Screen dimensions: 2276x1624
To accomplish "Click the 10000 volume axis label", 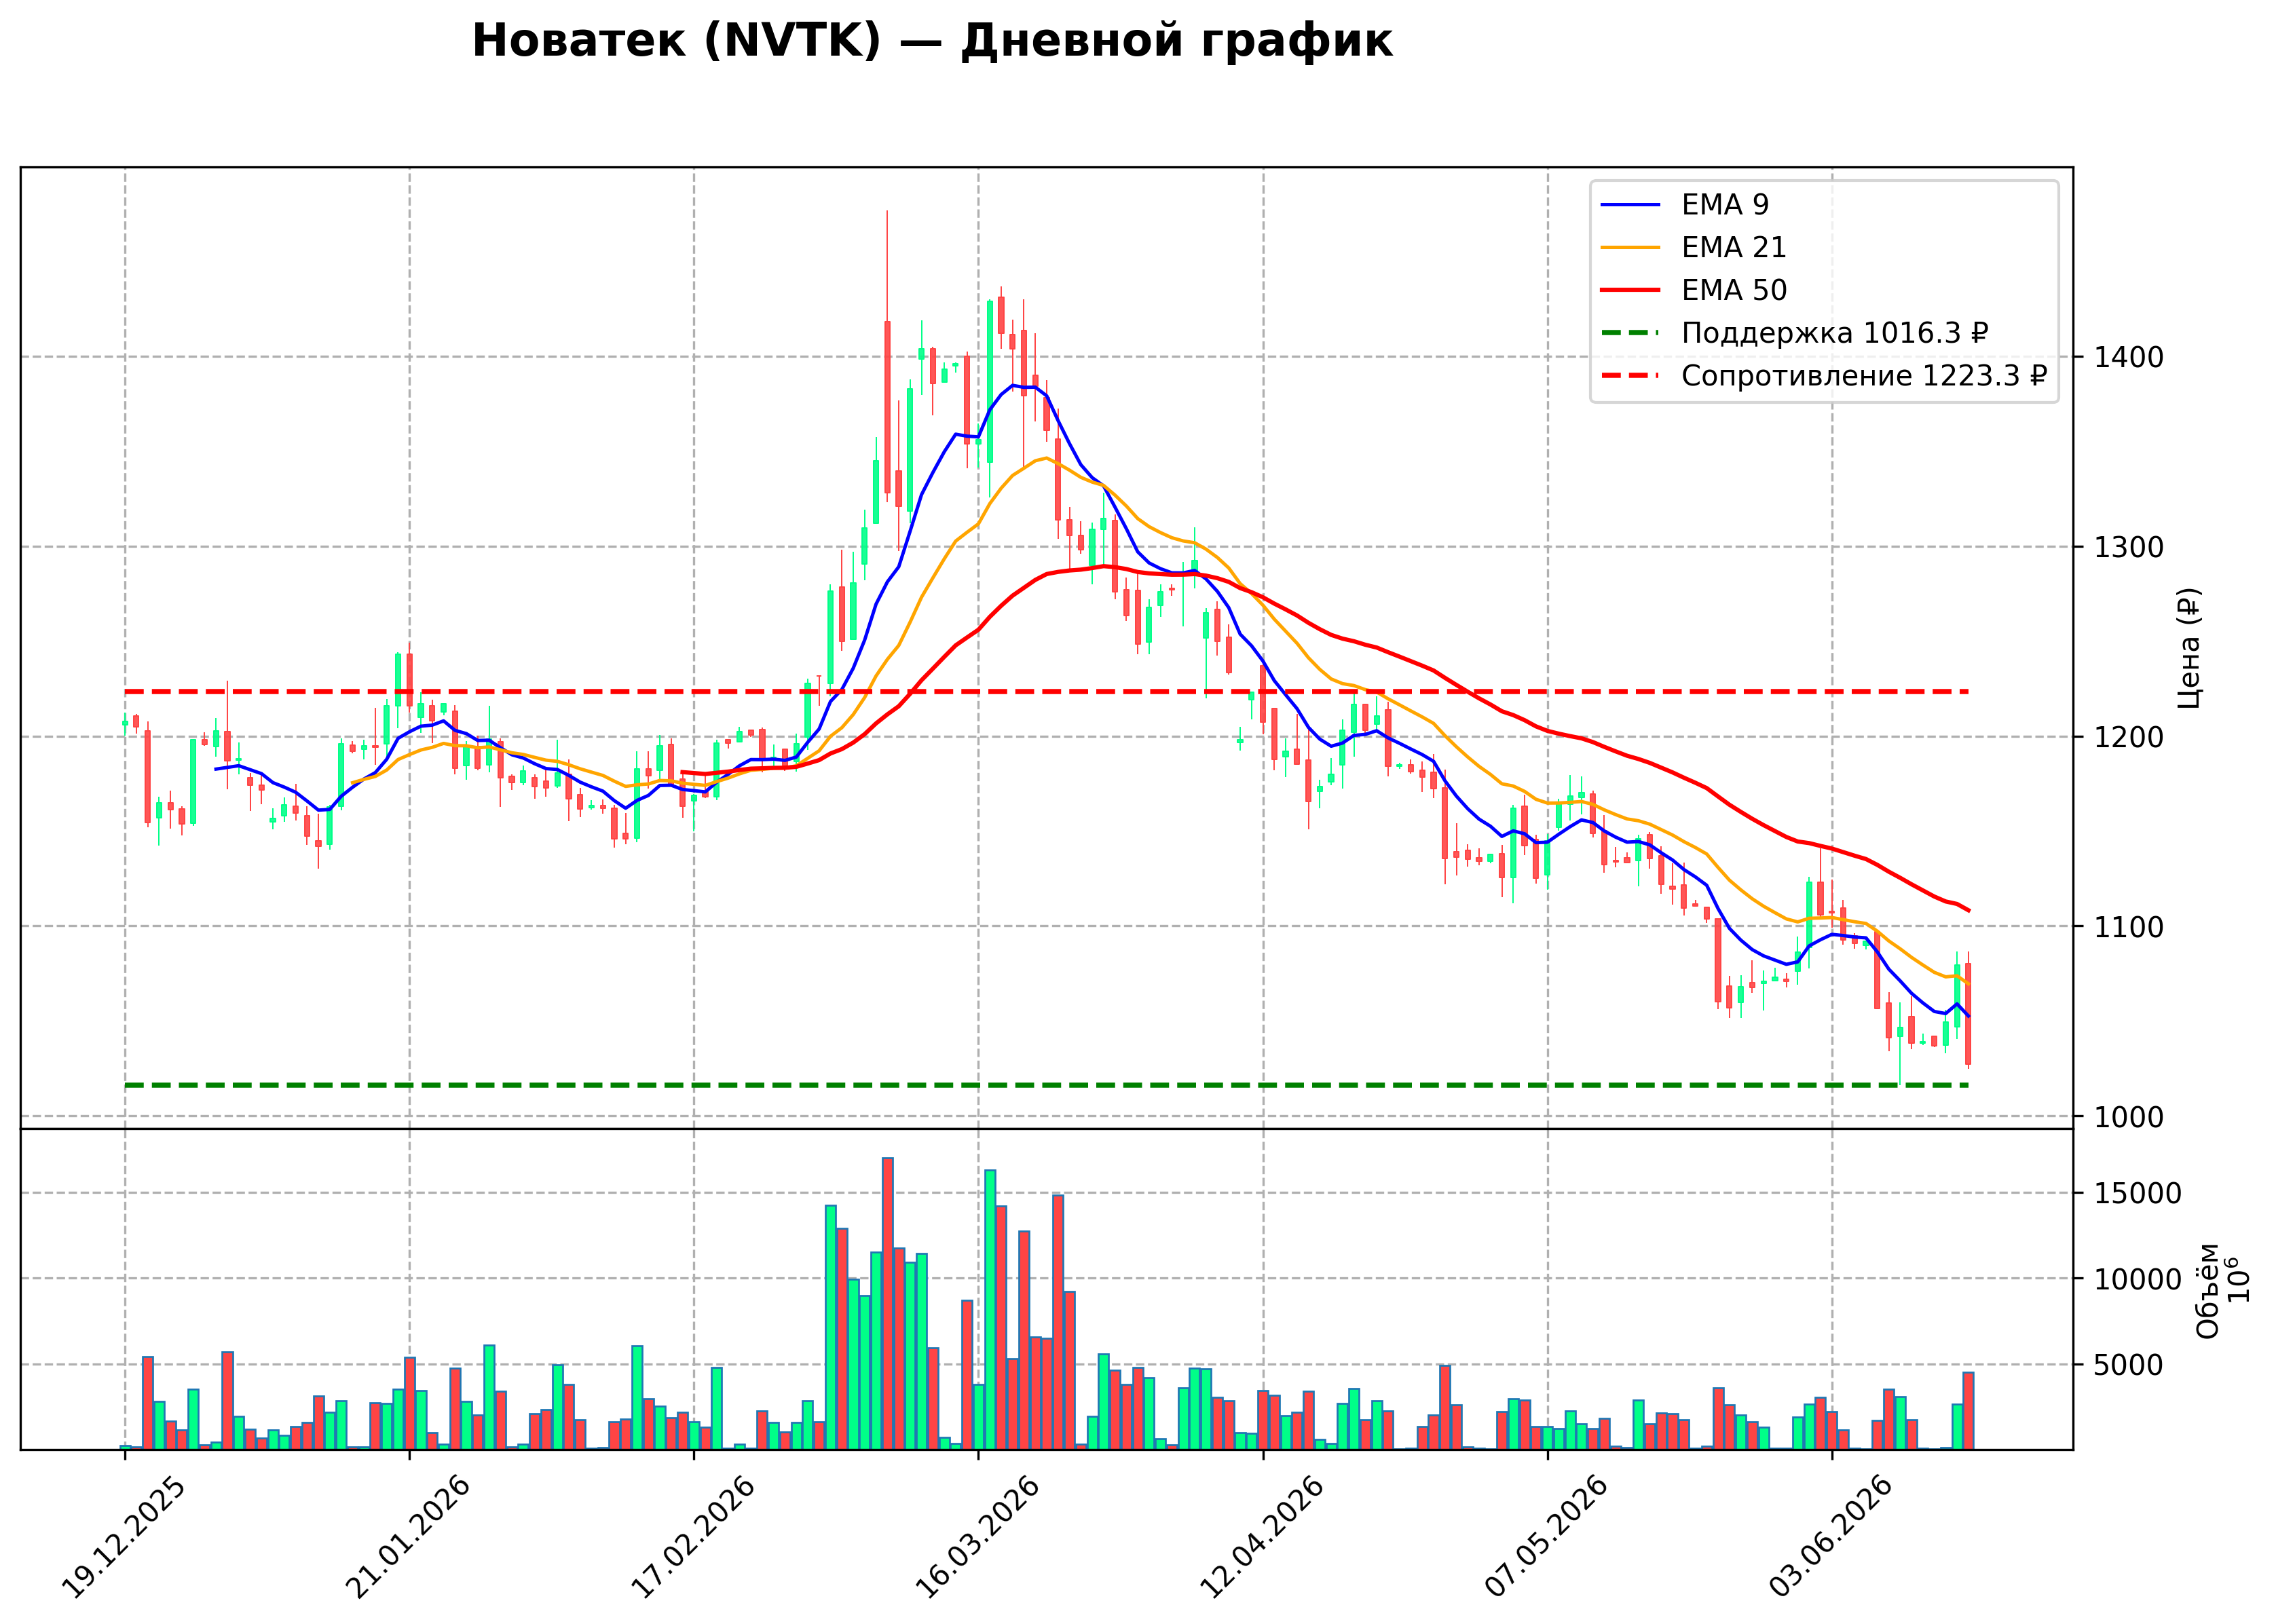I will (x=2138, y=1279).
